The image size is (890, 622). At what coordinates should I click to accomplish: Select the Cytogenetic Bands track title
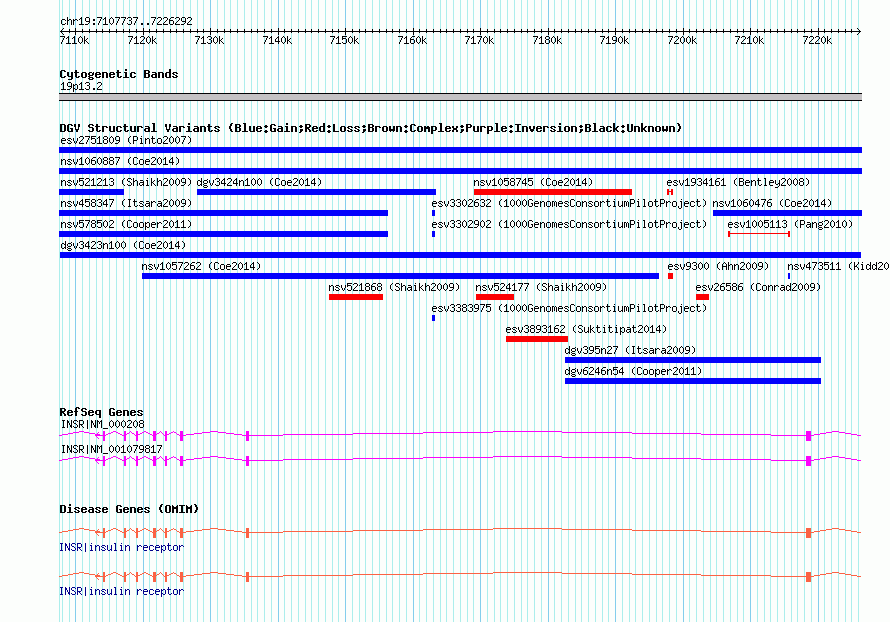[x=119, y=74]
